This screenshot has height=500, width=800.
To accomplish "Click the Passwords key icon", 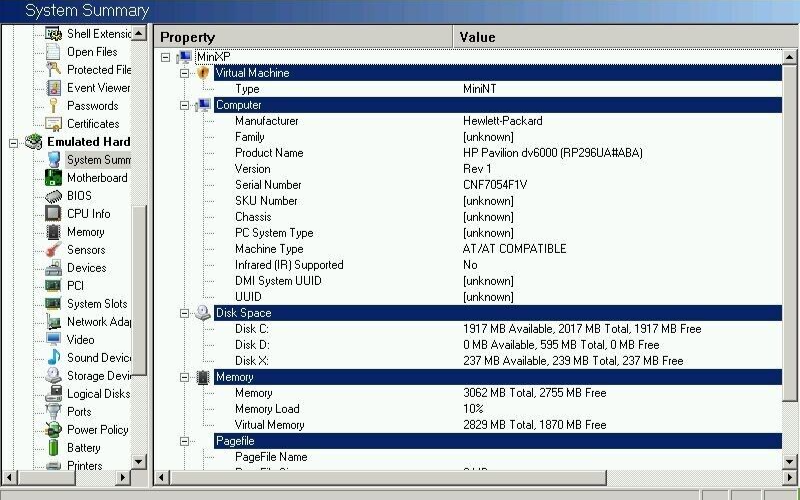I will pyautogui.click(x=53, y=106).
